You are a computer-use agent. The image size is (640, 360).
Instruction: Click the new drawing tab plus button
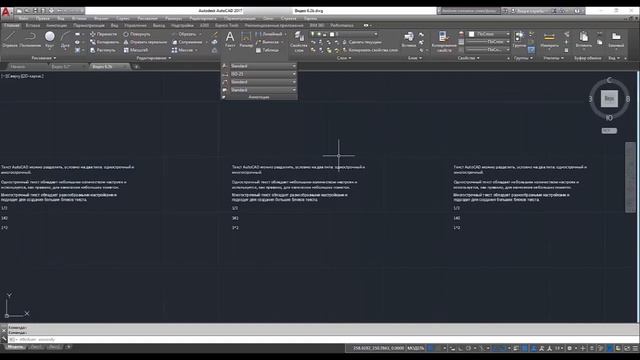pos(136,67)
